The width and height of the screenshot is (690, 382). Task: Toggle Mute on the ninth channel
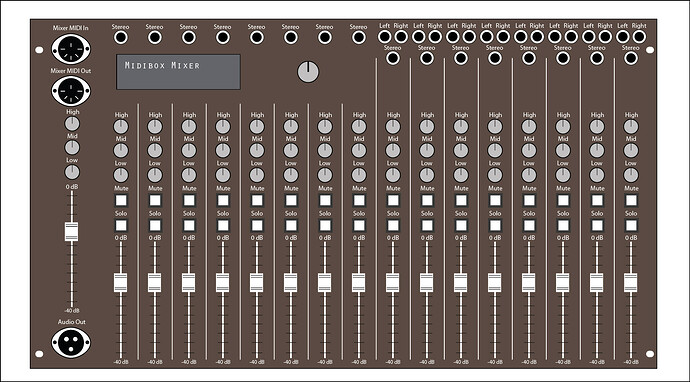pos(393,201)
